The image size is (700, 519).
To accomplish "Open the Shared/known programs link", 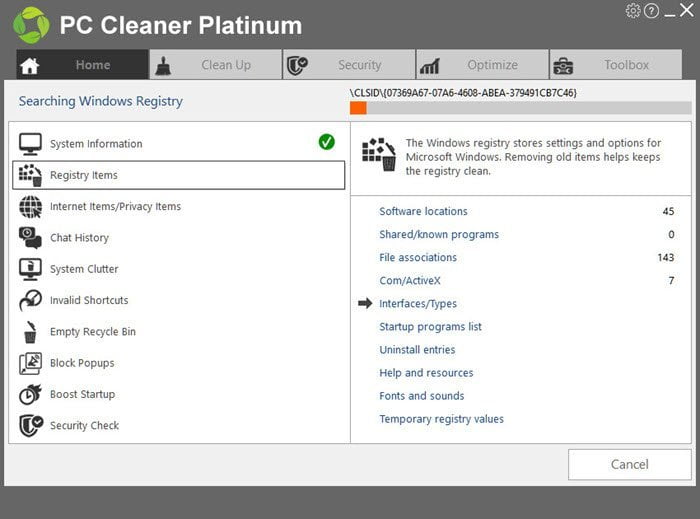I will pyautogui.click(x=439, y=235).
